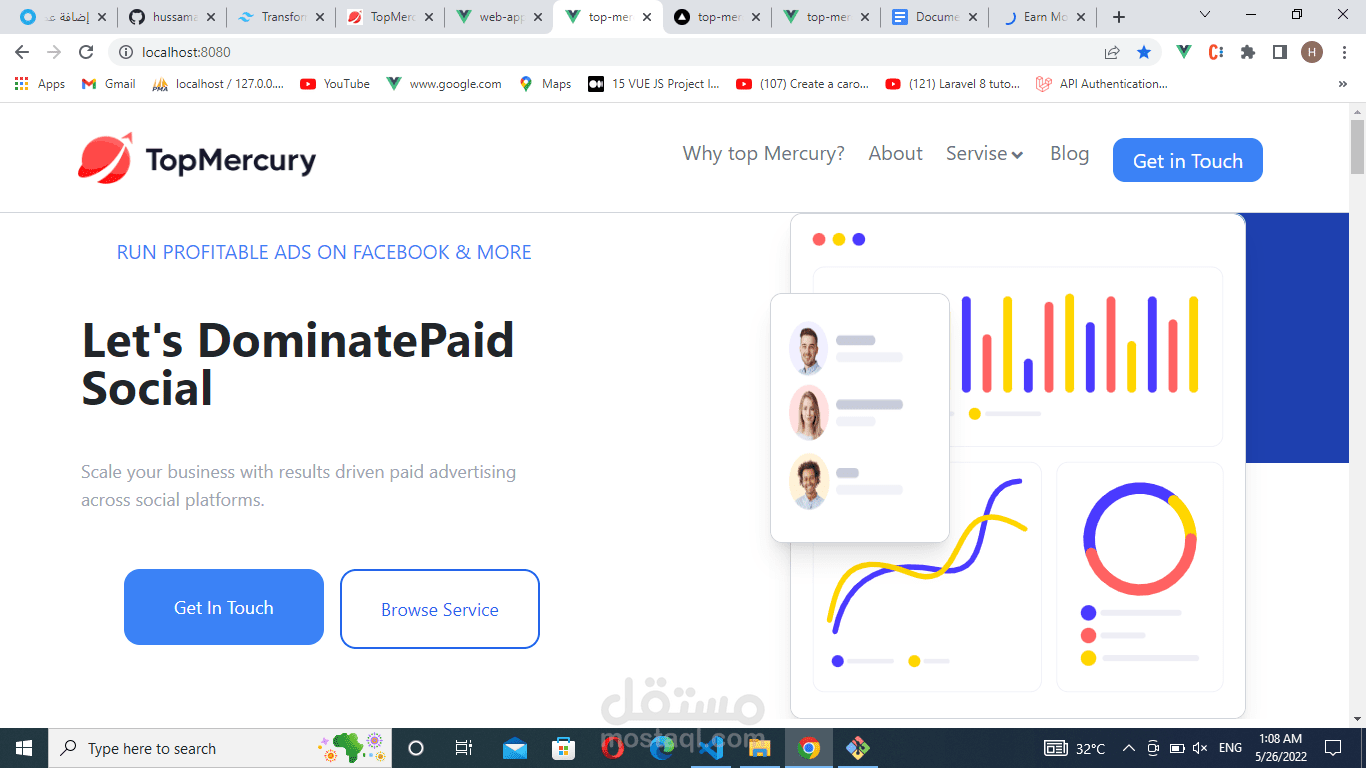Screen dimensions: 1366x768
Task: Open the 1:08 AM clock calendar
Action: [x=1280, y=748]
